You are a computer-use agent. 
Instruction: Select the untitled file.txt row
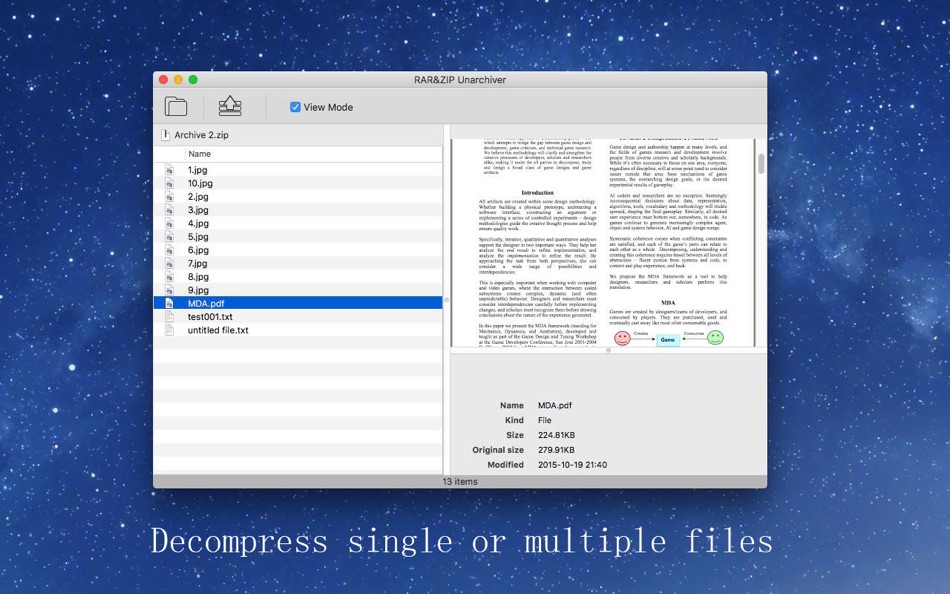pyautogui.click(x=298, y=330)
